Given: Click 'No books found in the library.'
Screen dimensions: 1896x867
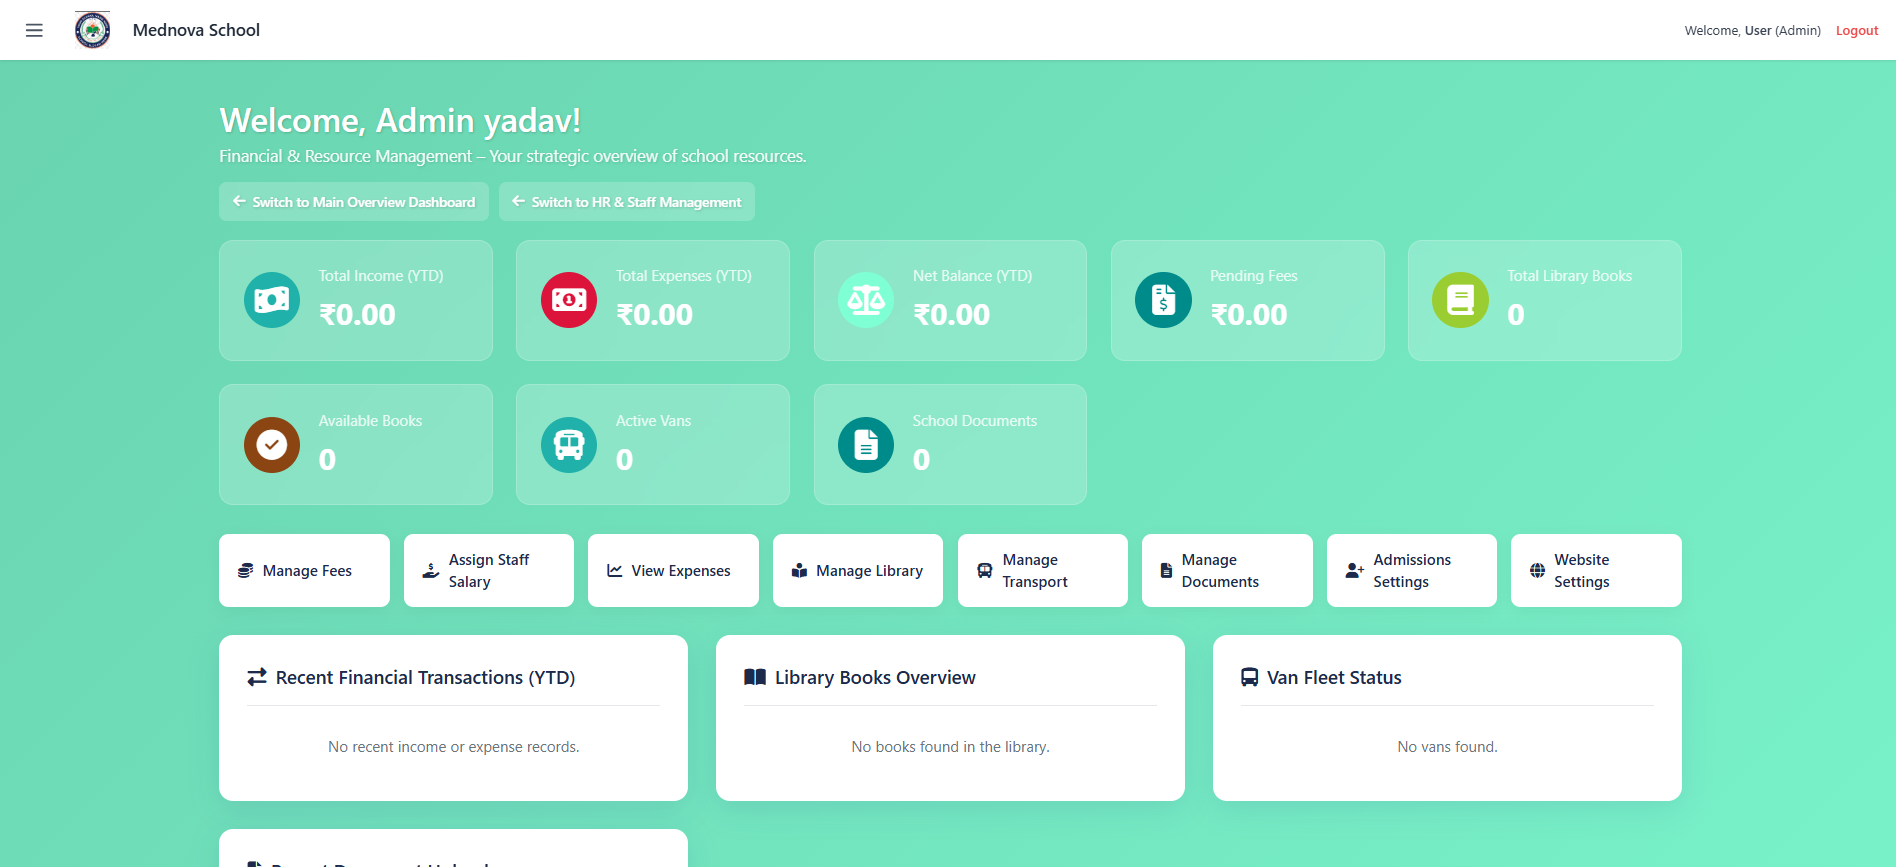Looking at the screenshot, I should coord(951,747).
